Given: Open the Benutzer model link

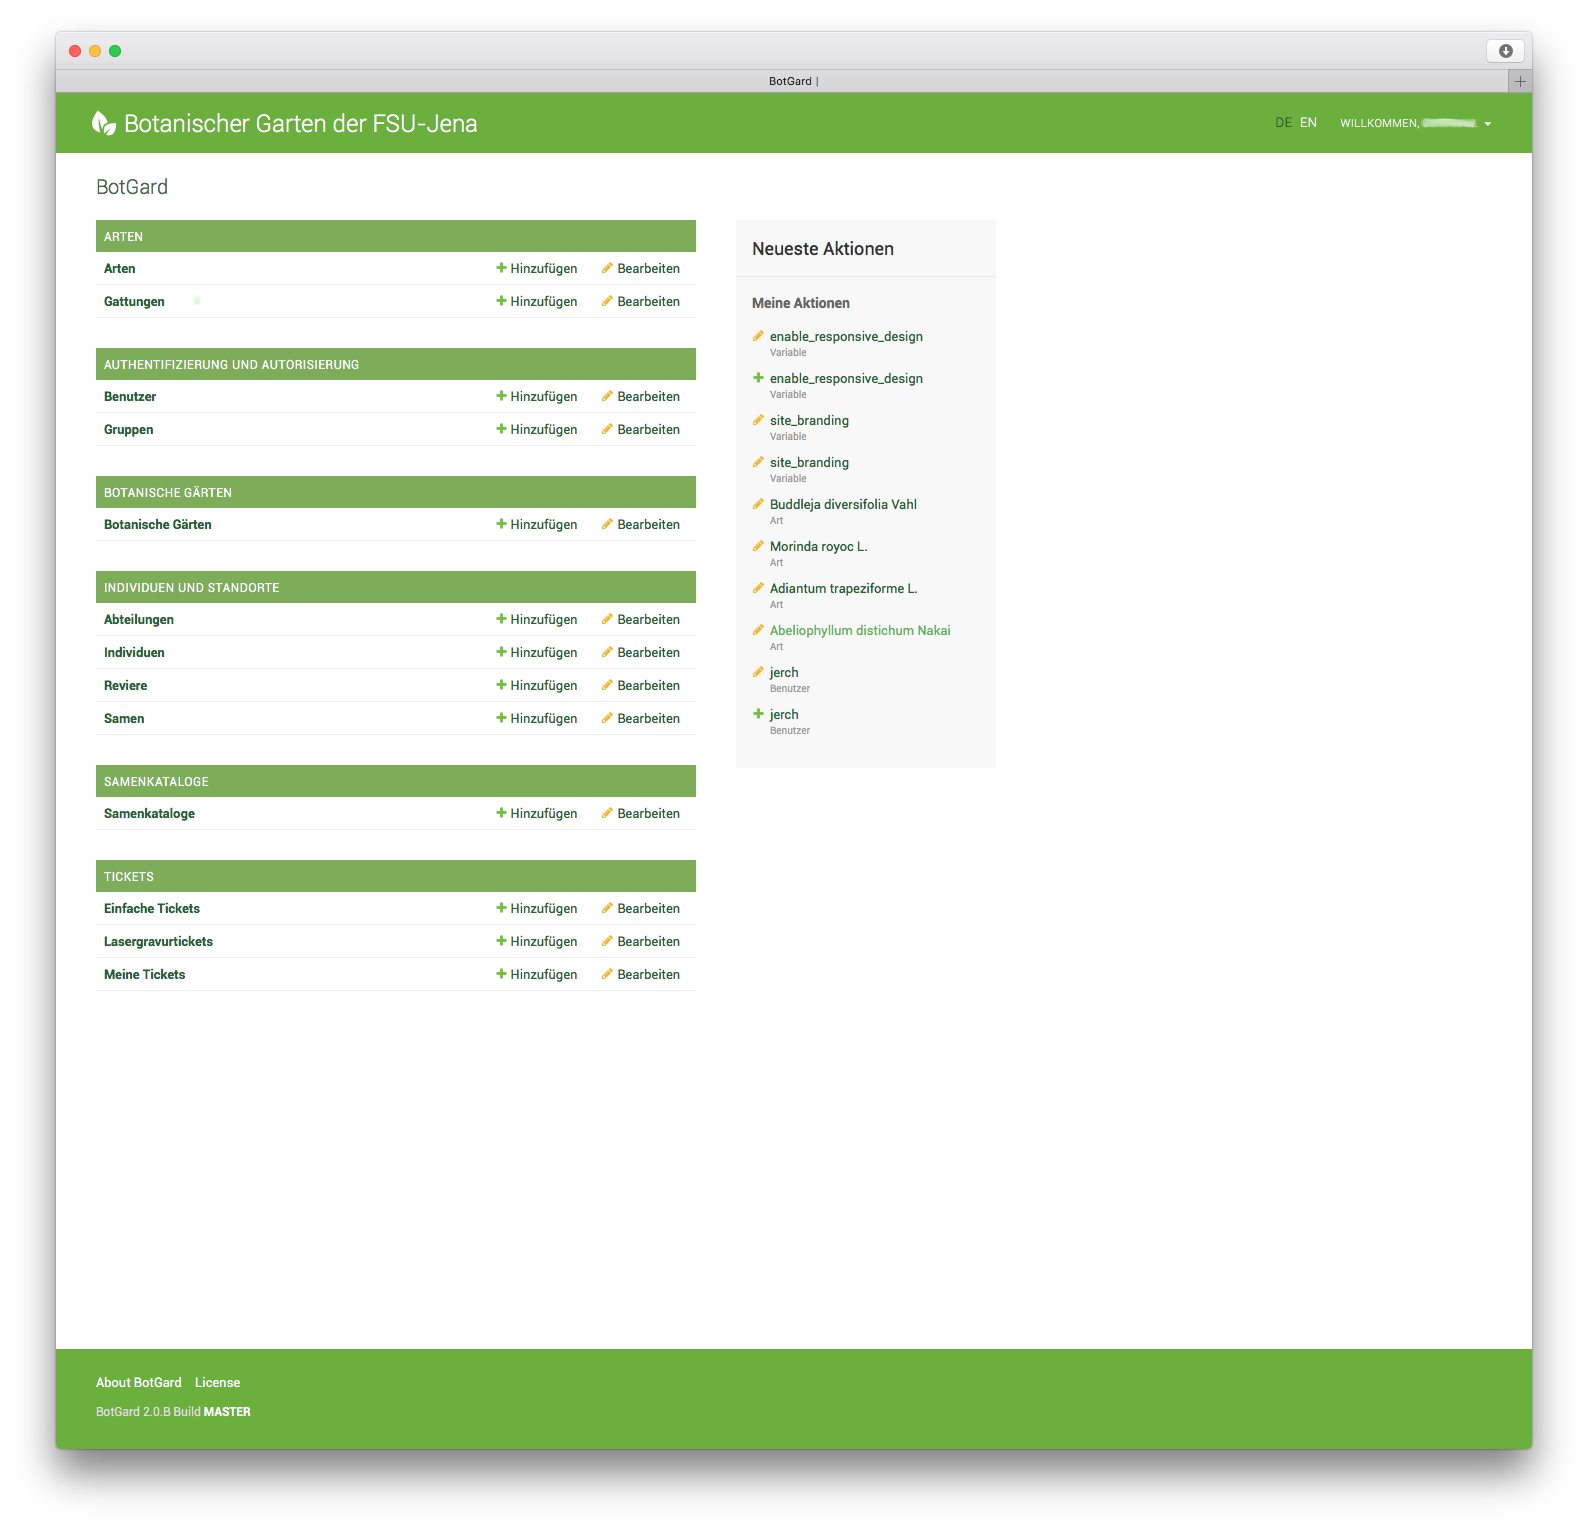Looking at the screenshot, I should tap(130, 396).
